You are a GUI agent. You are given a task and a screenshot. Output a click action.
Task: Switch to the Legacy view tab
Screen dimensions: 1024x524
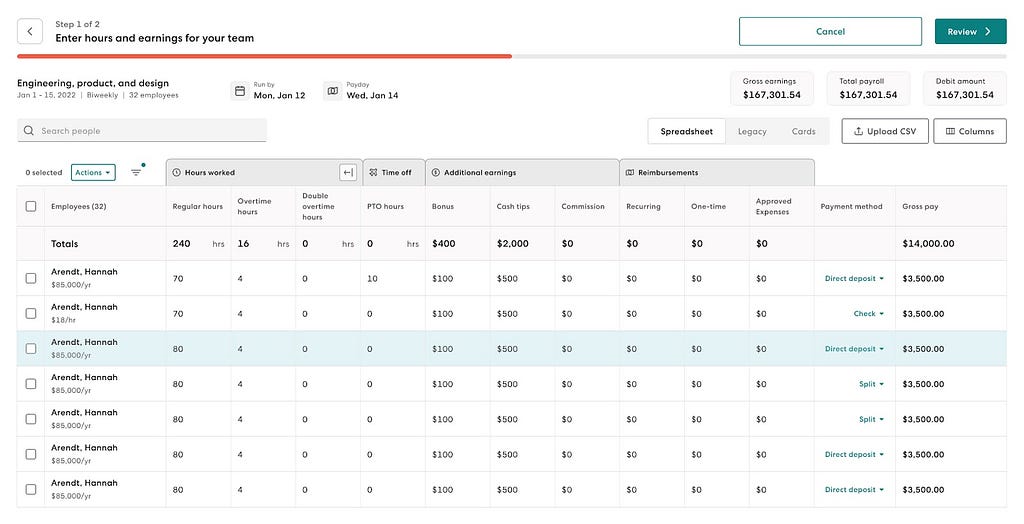752,131
